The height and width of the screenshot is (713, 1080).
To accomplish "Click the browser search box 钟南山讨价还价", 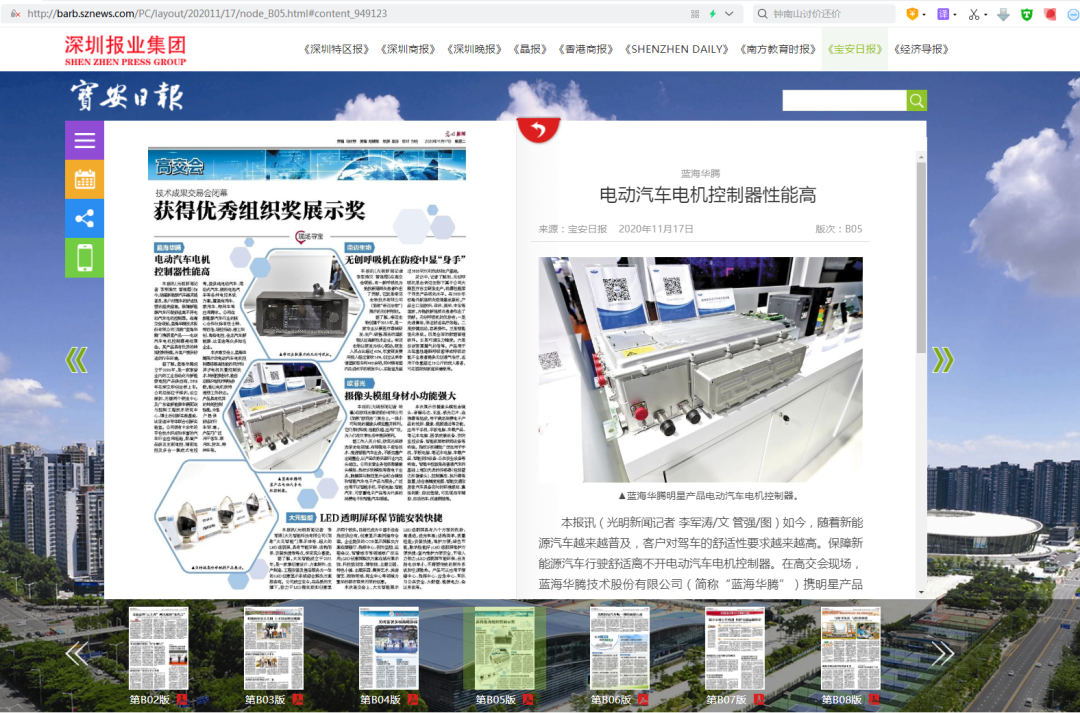I will (824, 14).
